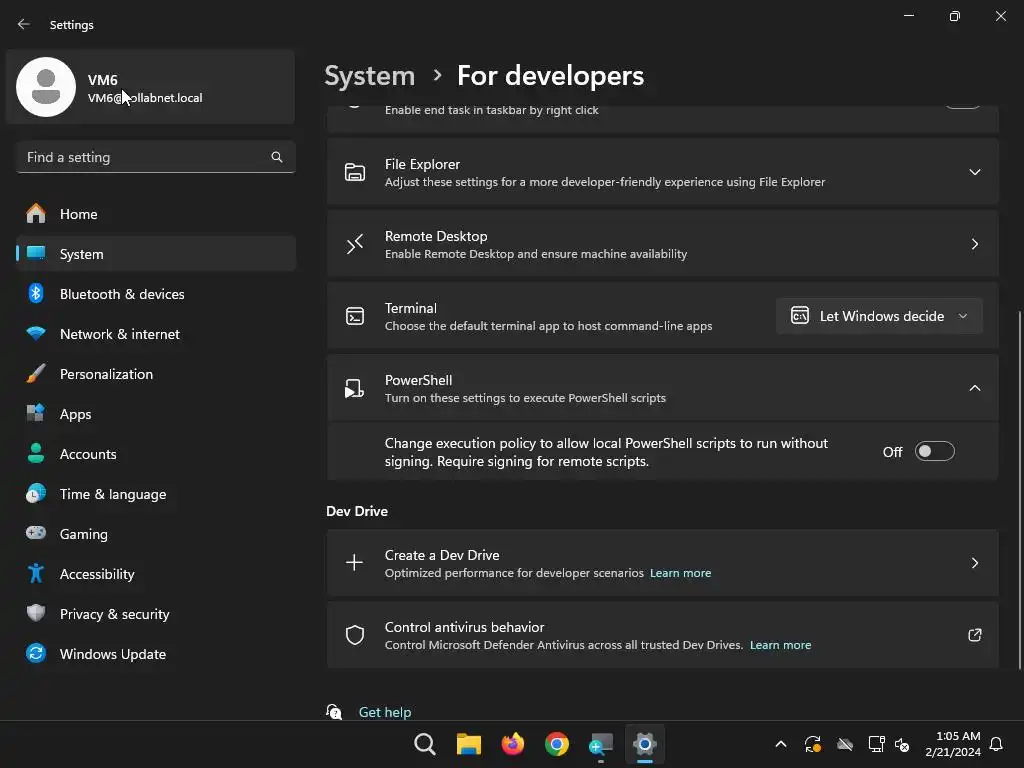Click the Privacy & security shield icon
The width and height of the screenshot is (1024, 768).
pos(36,613)
